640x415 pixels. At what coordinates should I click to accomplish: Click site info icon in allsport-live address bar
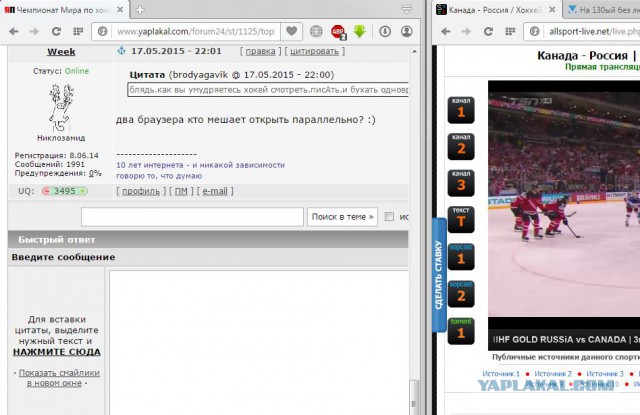click(x=534, y=31)
